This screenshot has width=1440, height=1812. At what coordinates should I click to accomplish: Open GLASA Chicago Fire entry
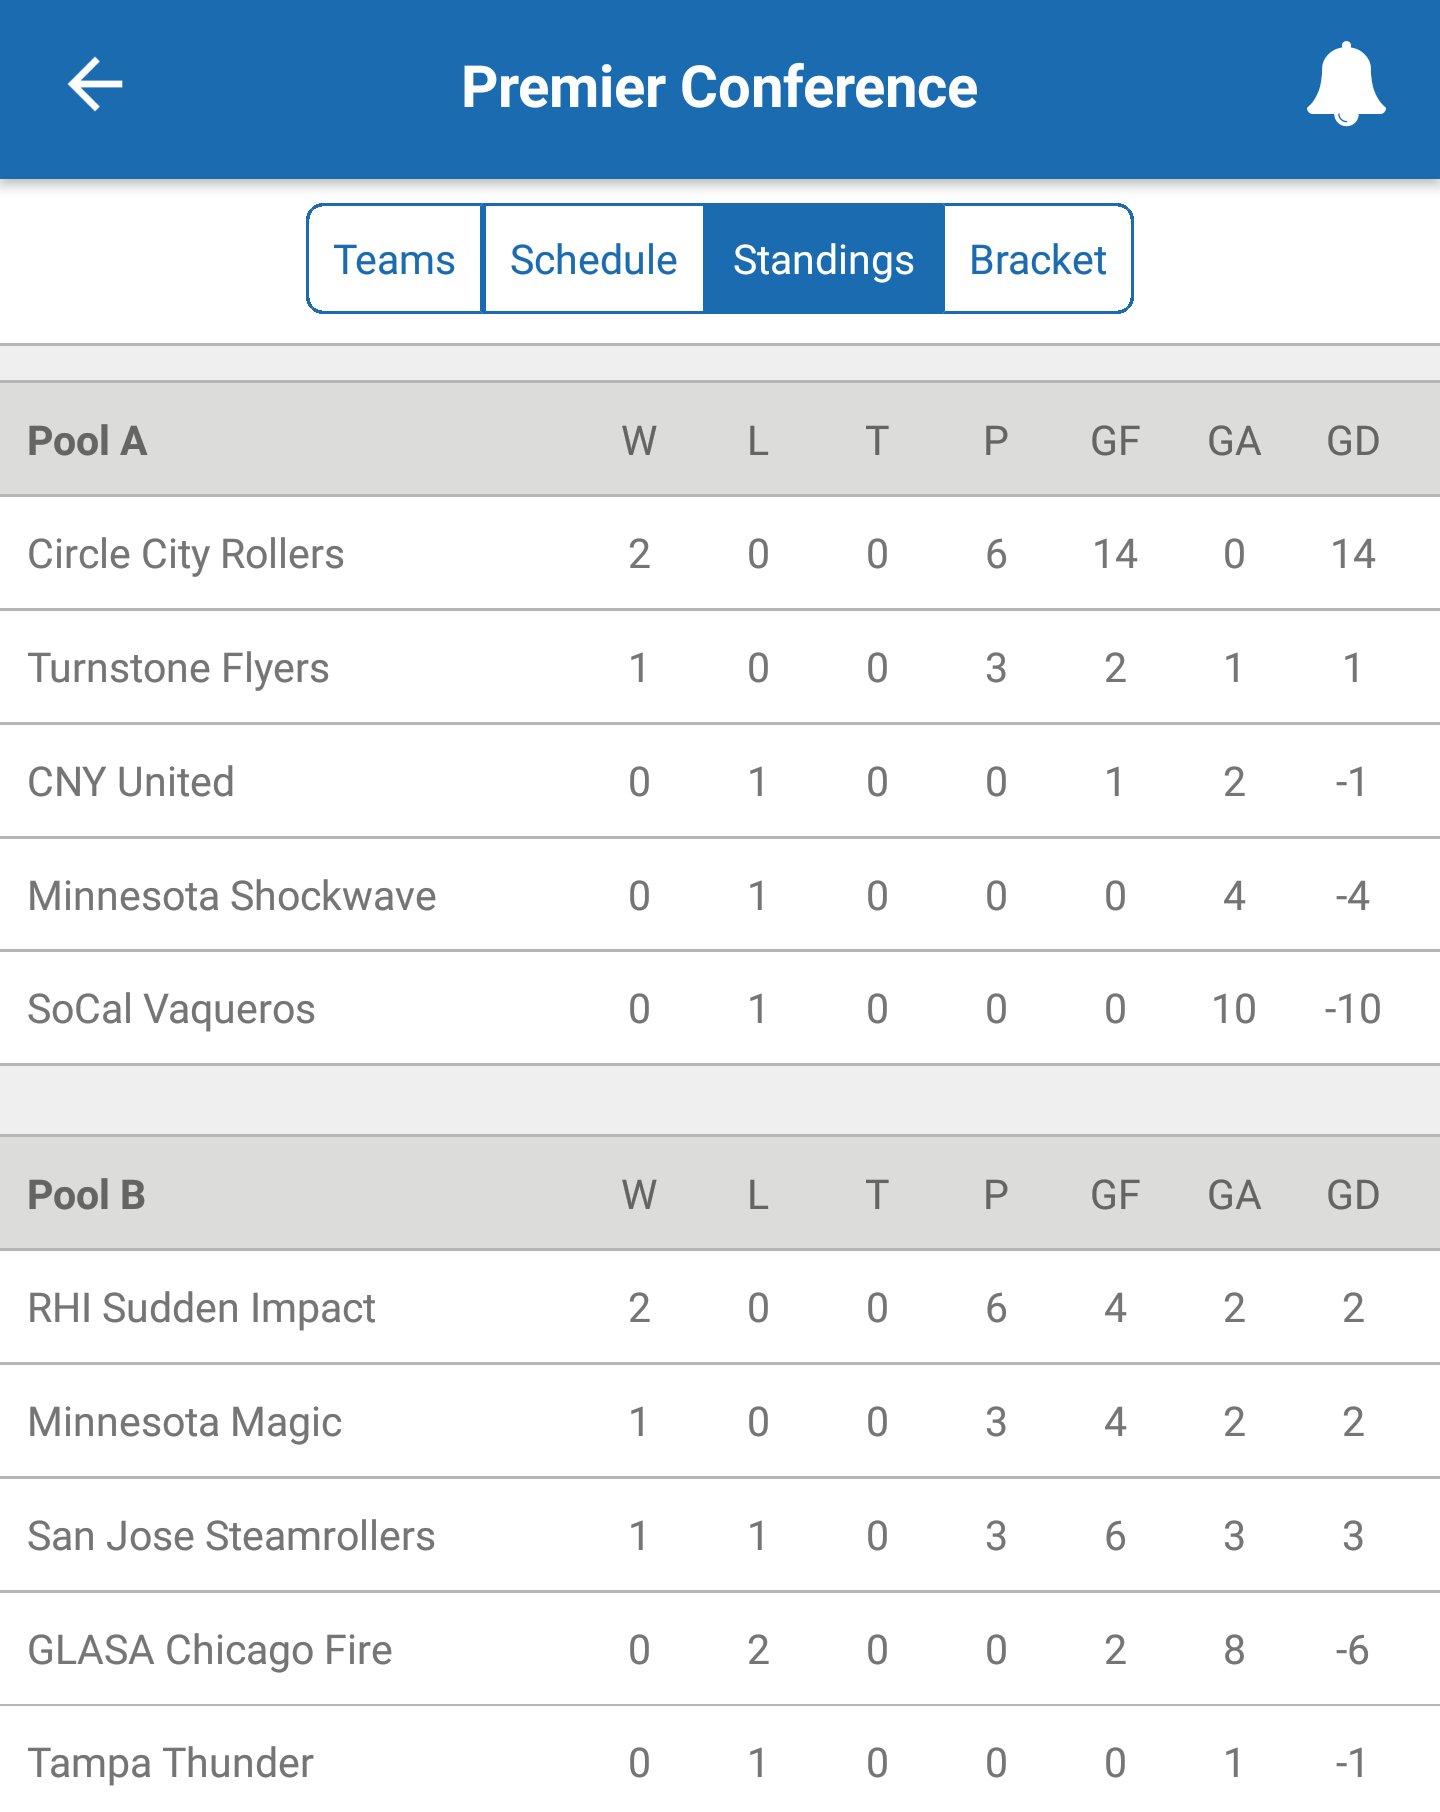pos(210,1650)
